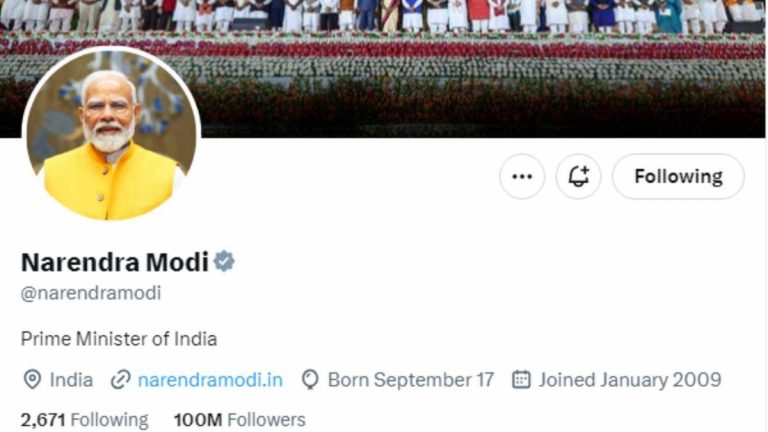
Task: Click the Prime Minister of India bio
Action: click(x=119, y=339)
